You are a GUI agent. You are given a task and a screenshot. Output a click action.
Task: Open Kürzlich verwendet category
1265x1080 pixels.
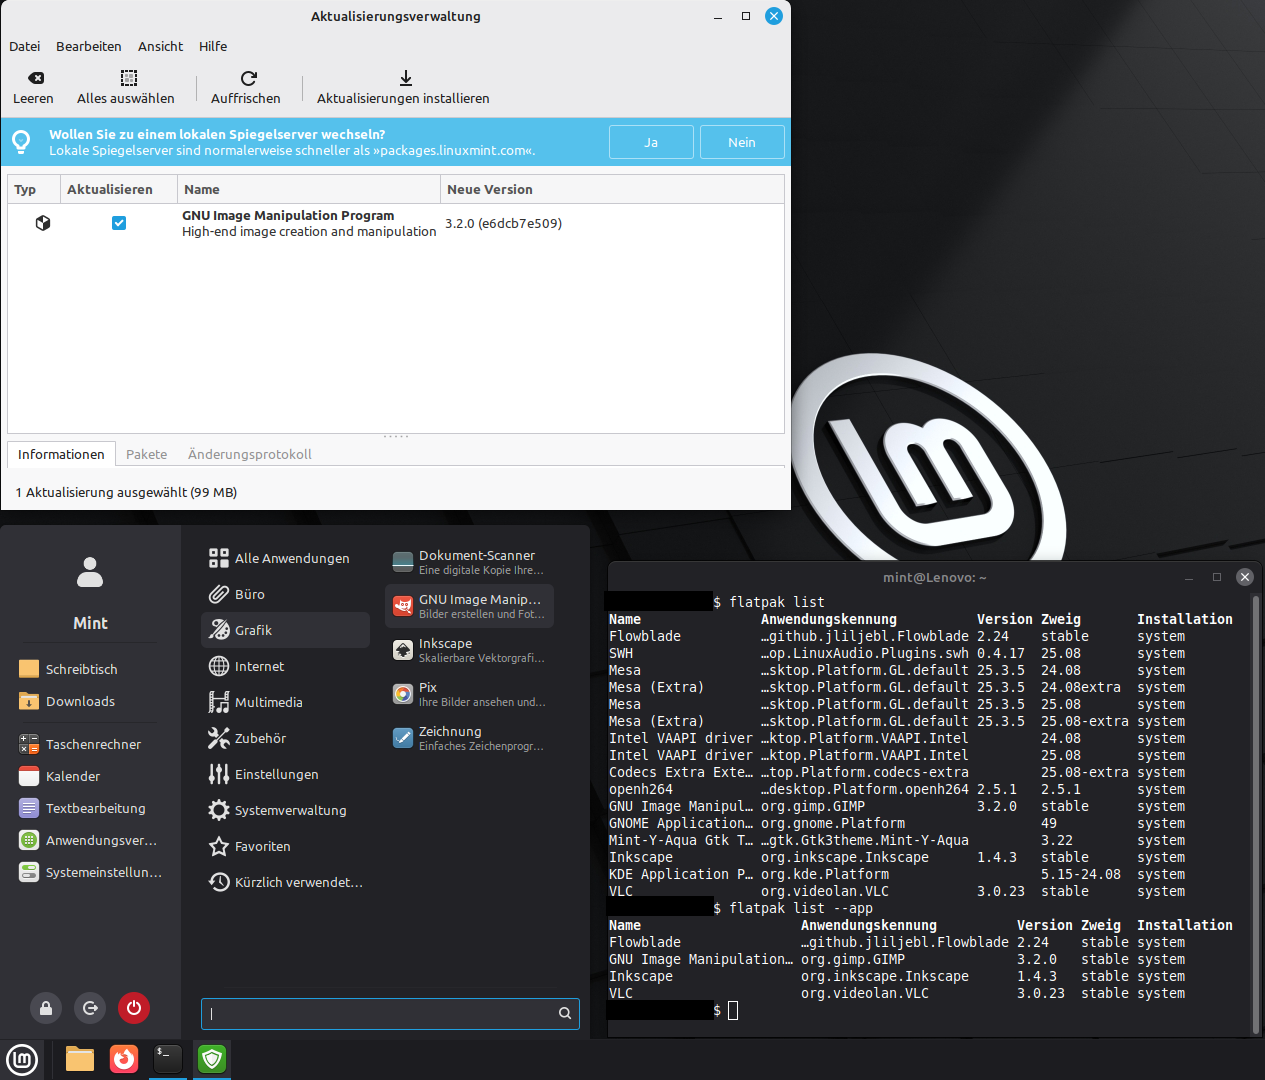(285, 882)
